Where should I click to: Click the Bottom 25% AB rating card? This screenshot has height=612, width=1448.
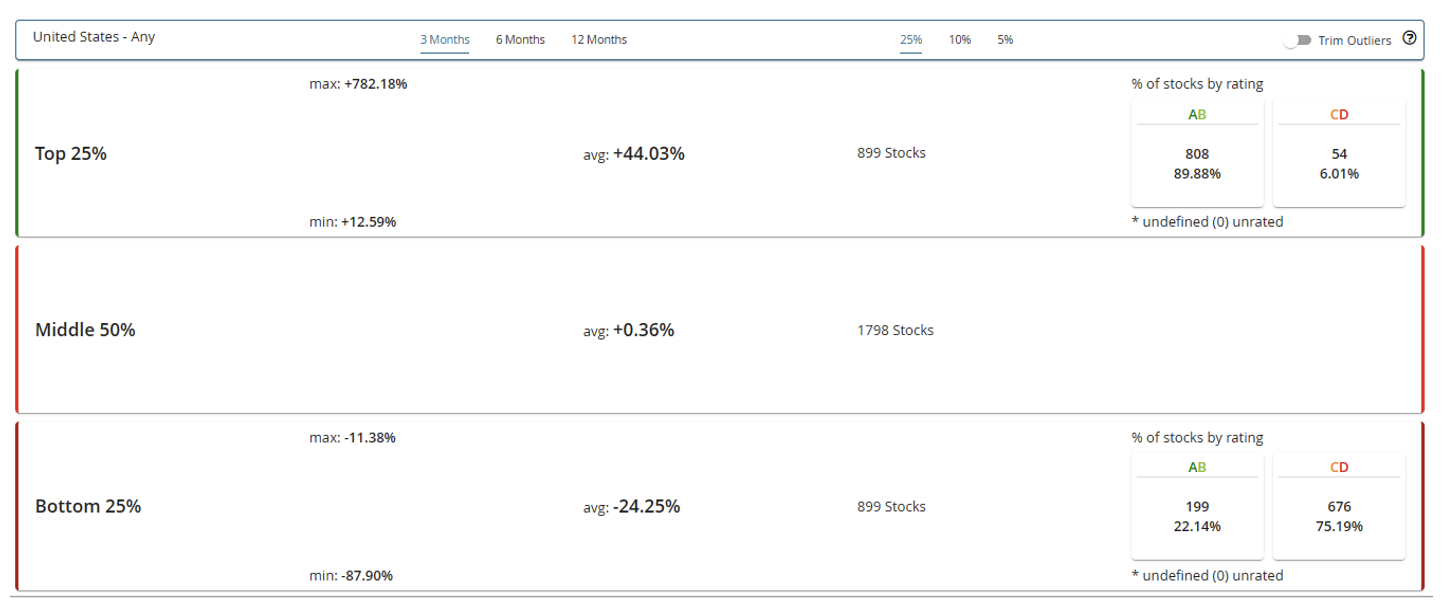pyautogui.click(x=1197, y=507)
